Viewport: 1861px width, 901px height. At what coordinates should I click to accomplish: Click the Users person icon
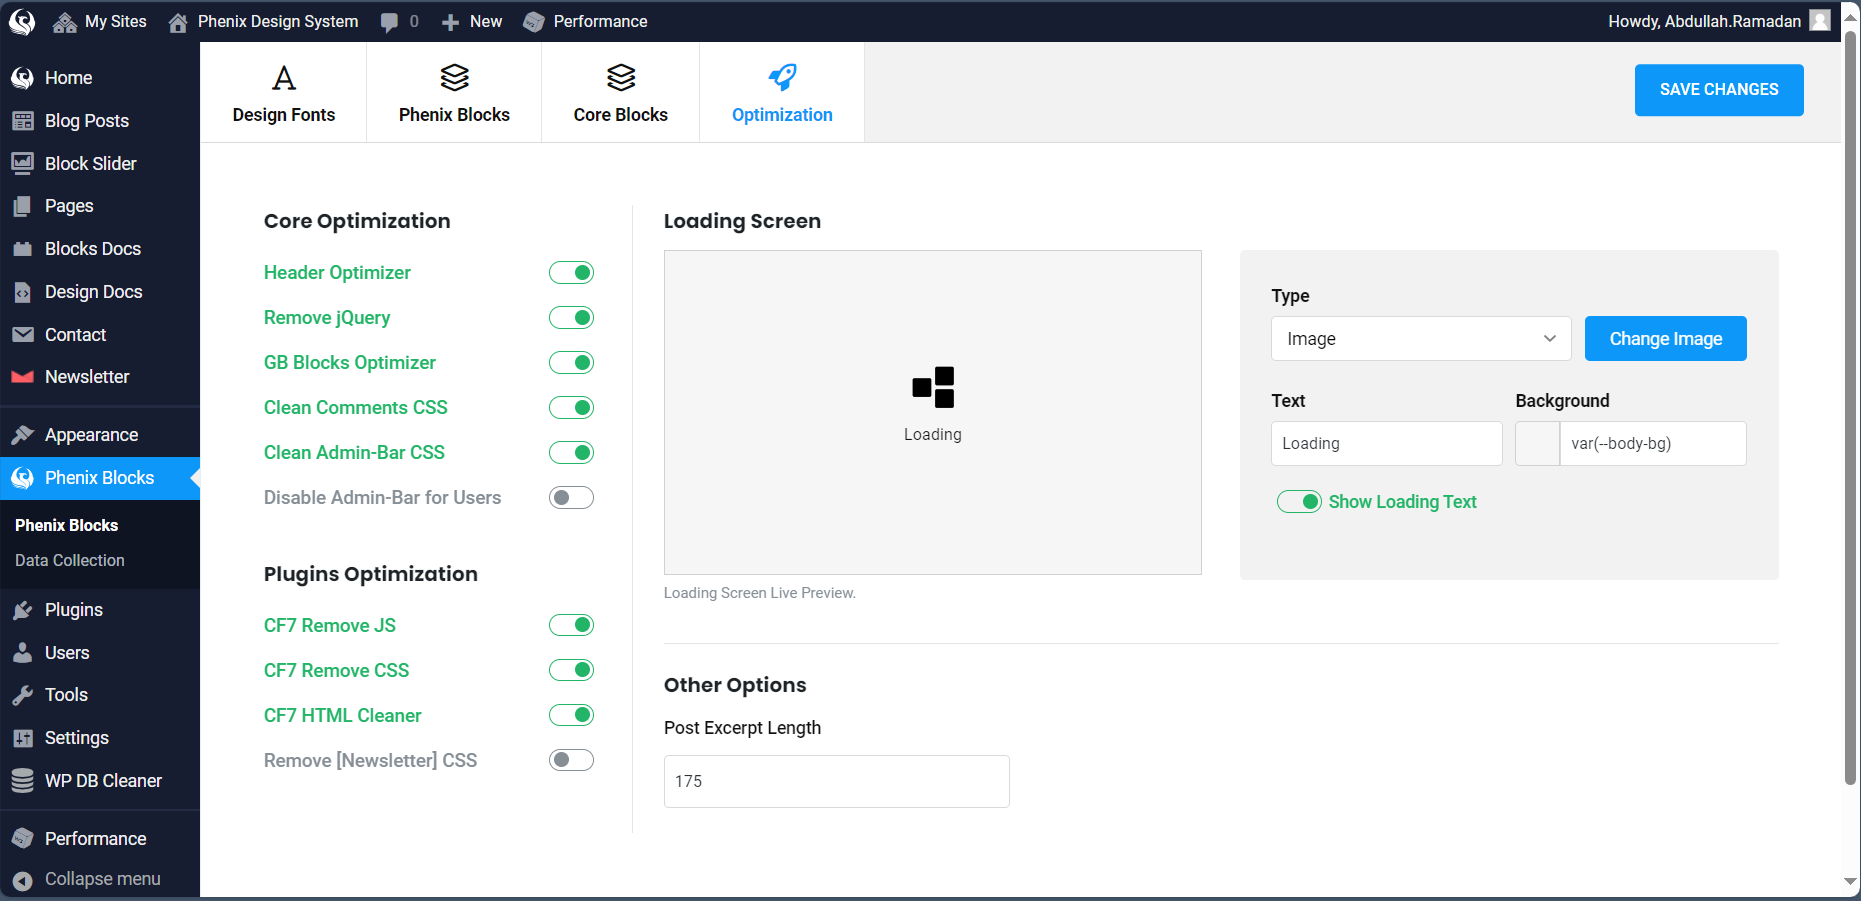[x=22, y=653]
